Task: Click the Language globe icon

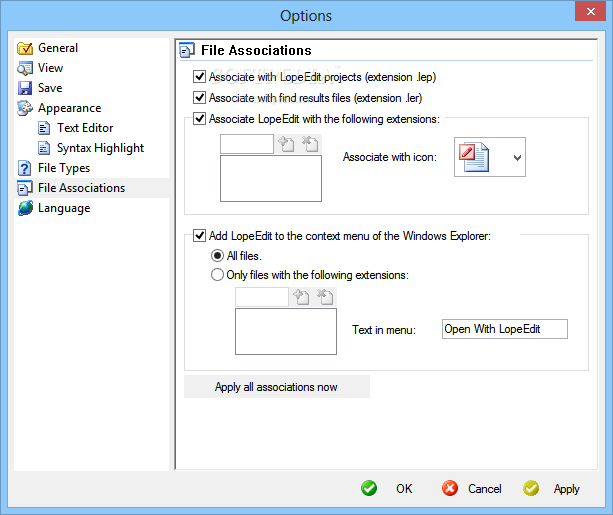Action: click(x=25, y=208)
